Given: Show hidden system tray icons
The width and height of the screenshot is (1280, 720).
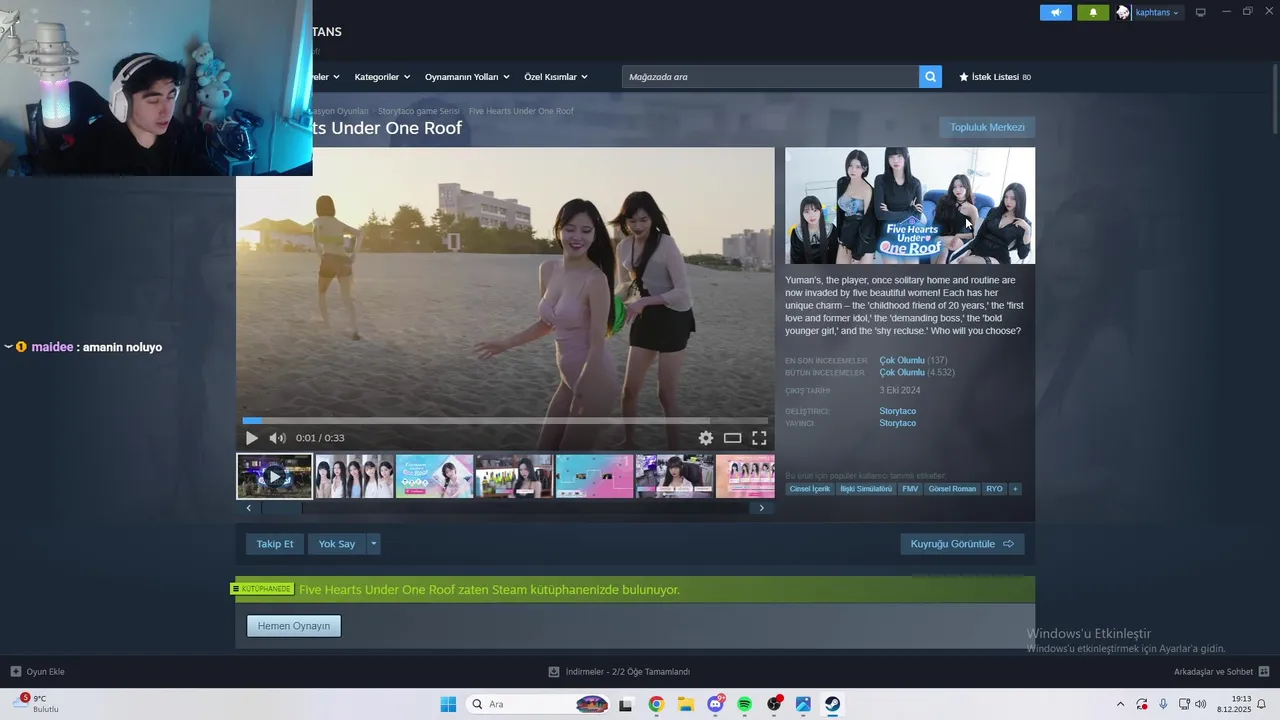Looking at the screenshot, I should pos(1120,704).
